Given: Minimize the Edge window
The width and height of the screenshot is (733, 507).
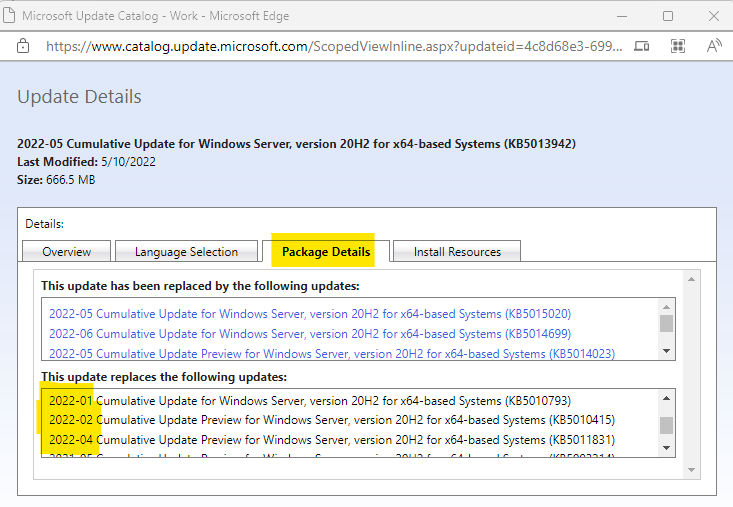Looking at the screenshot, I should (x=622, y=16).
